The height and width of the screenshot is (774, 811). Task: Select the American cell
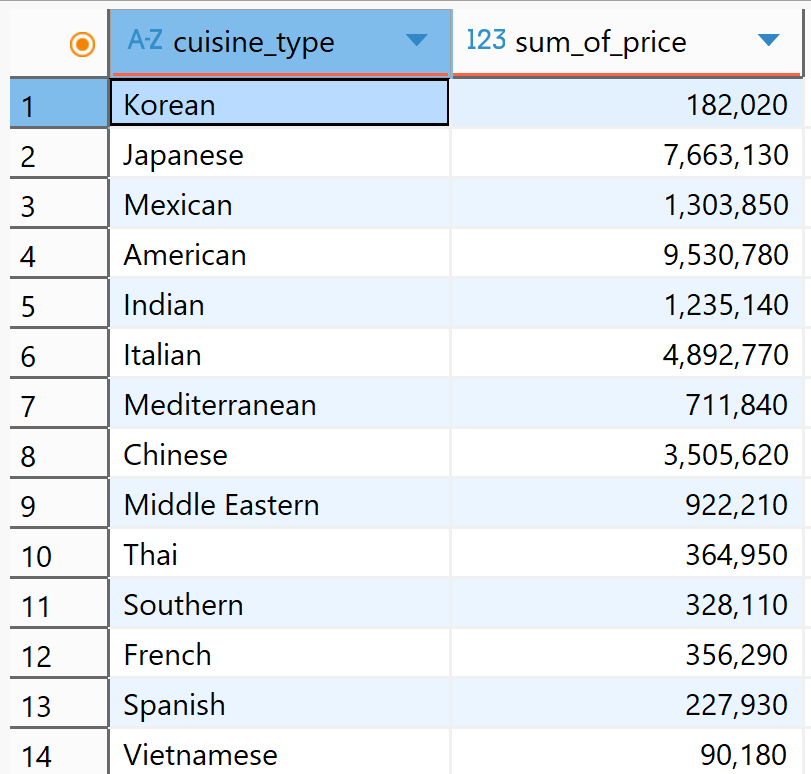[x=279, y=254]
